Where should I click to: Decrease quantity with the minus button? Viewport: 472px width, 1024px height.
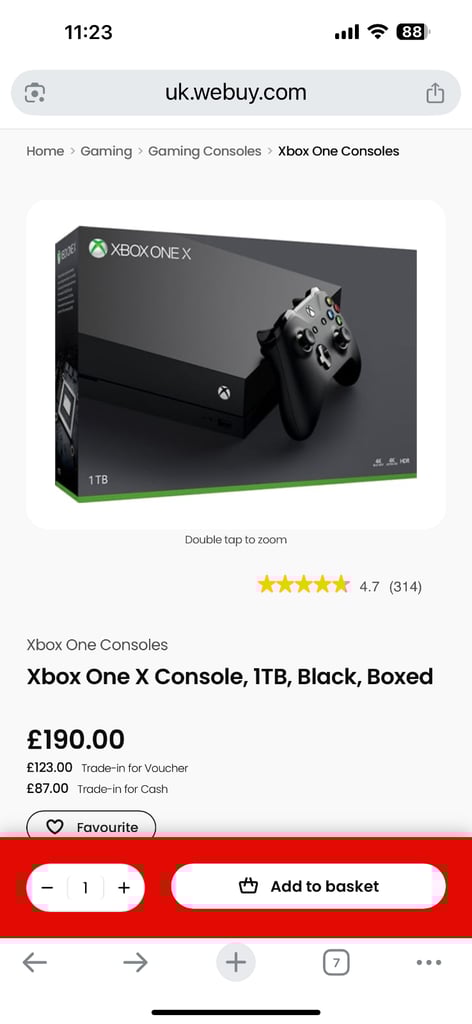47,888
